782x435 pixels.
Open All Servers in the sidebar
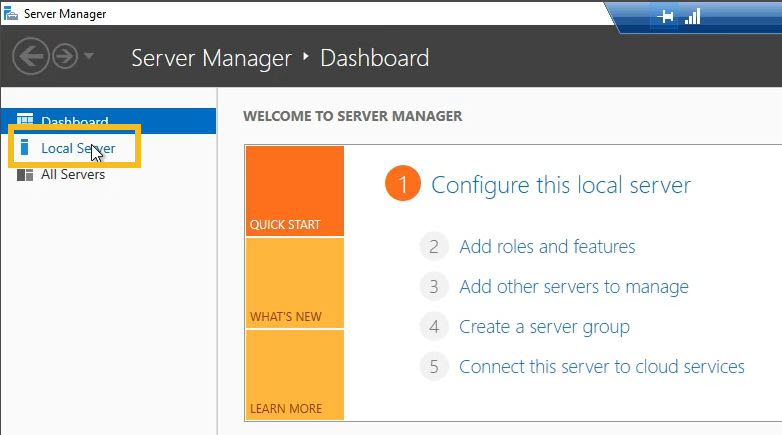(73, 175)
